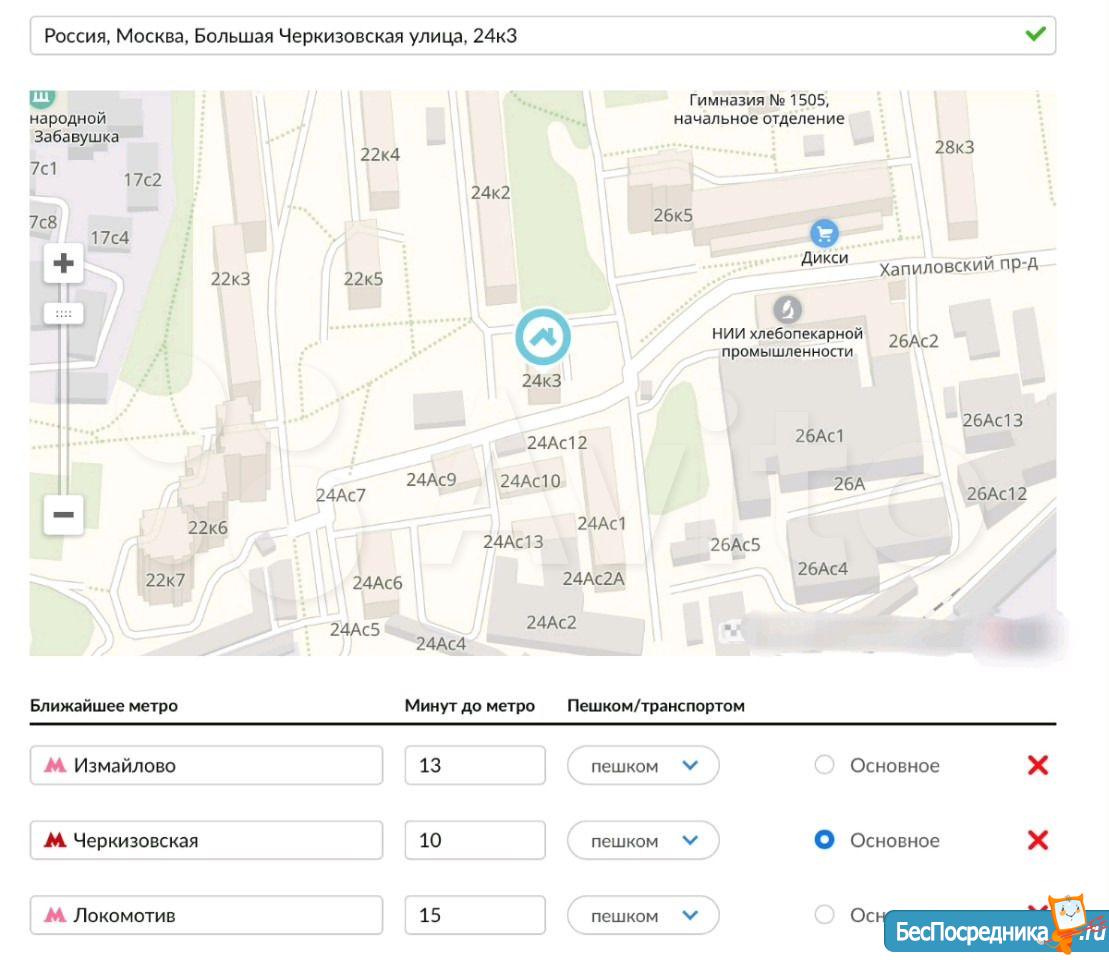
Task: Click the address input field
Action: point(520,36)
